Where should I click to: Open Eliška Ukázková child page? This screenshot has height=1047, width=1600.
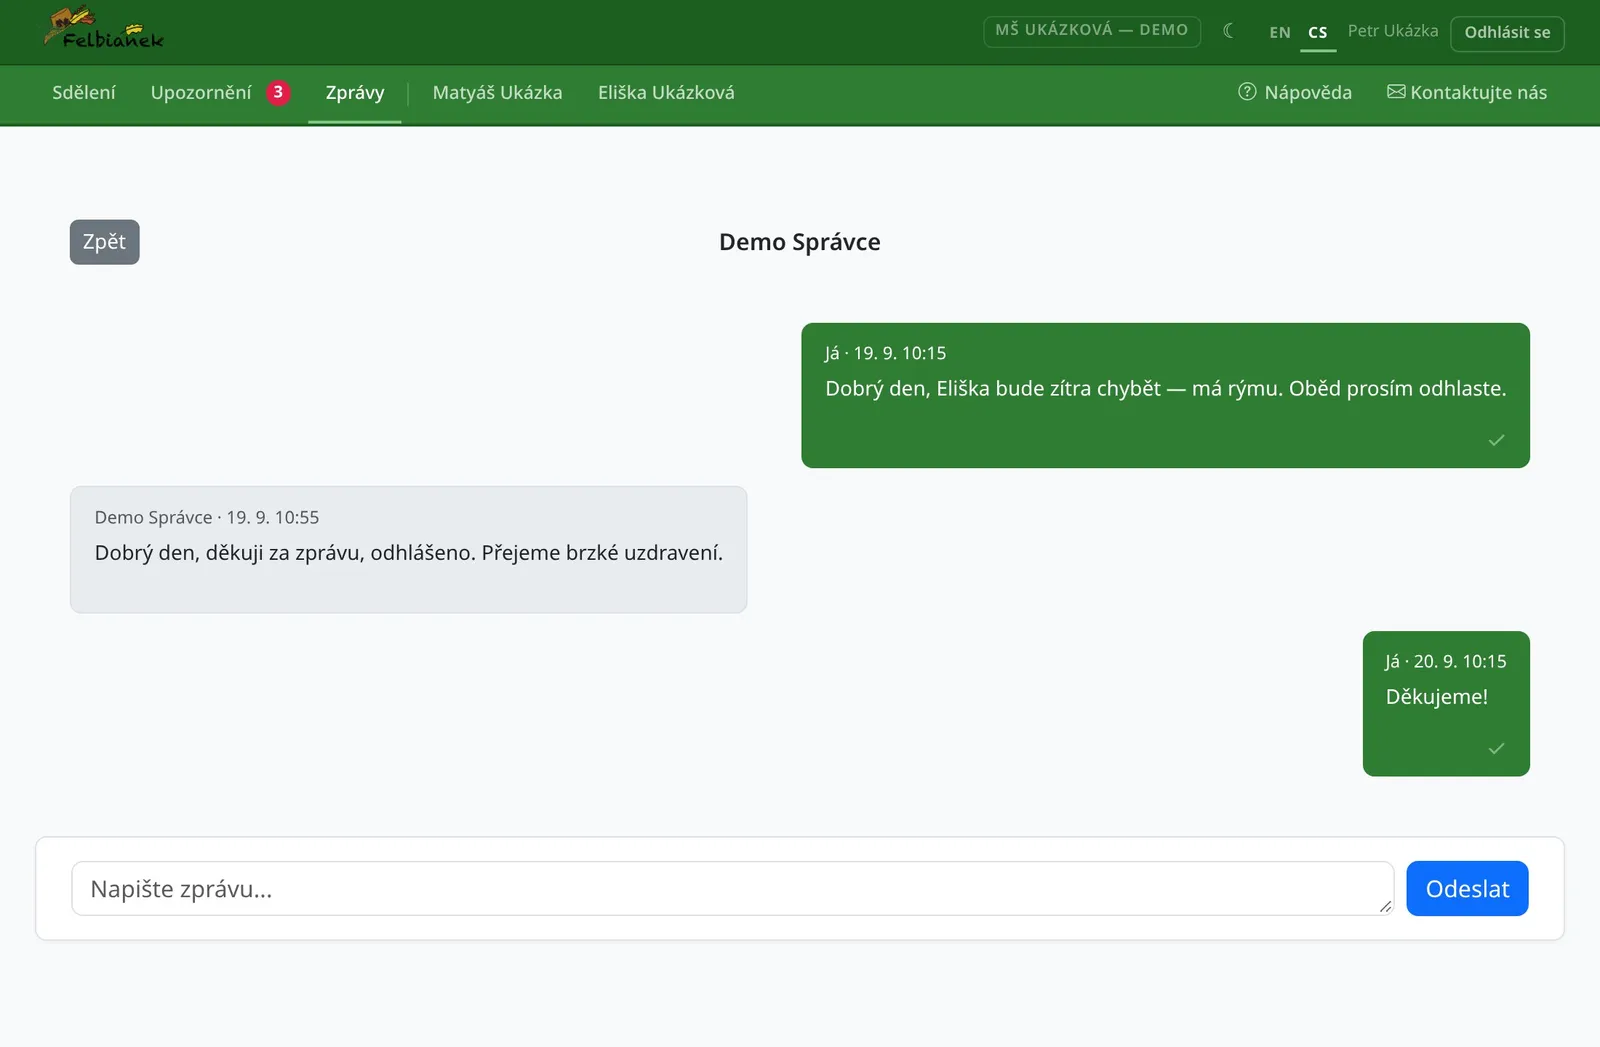pyautogui.click(x=666, y=93)
